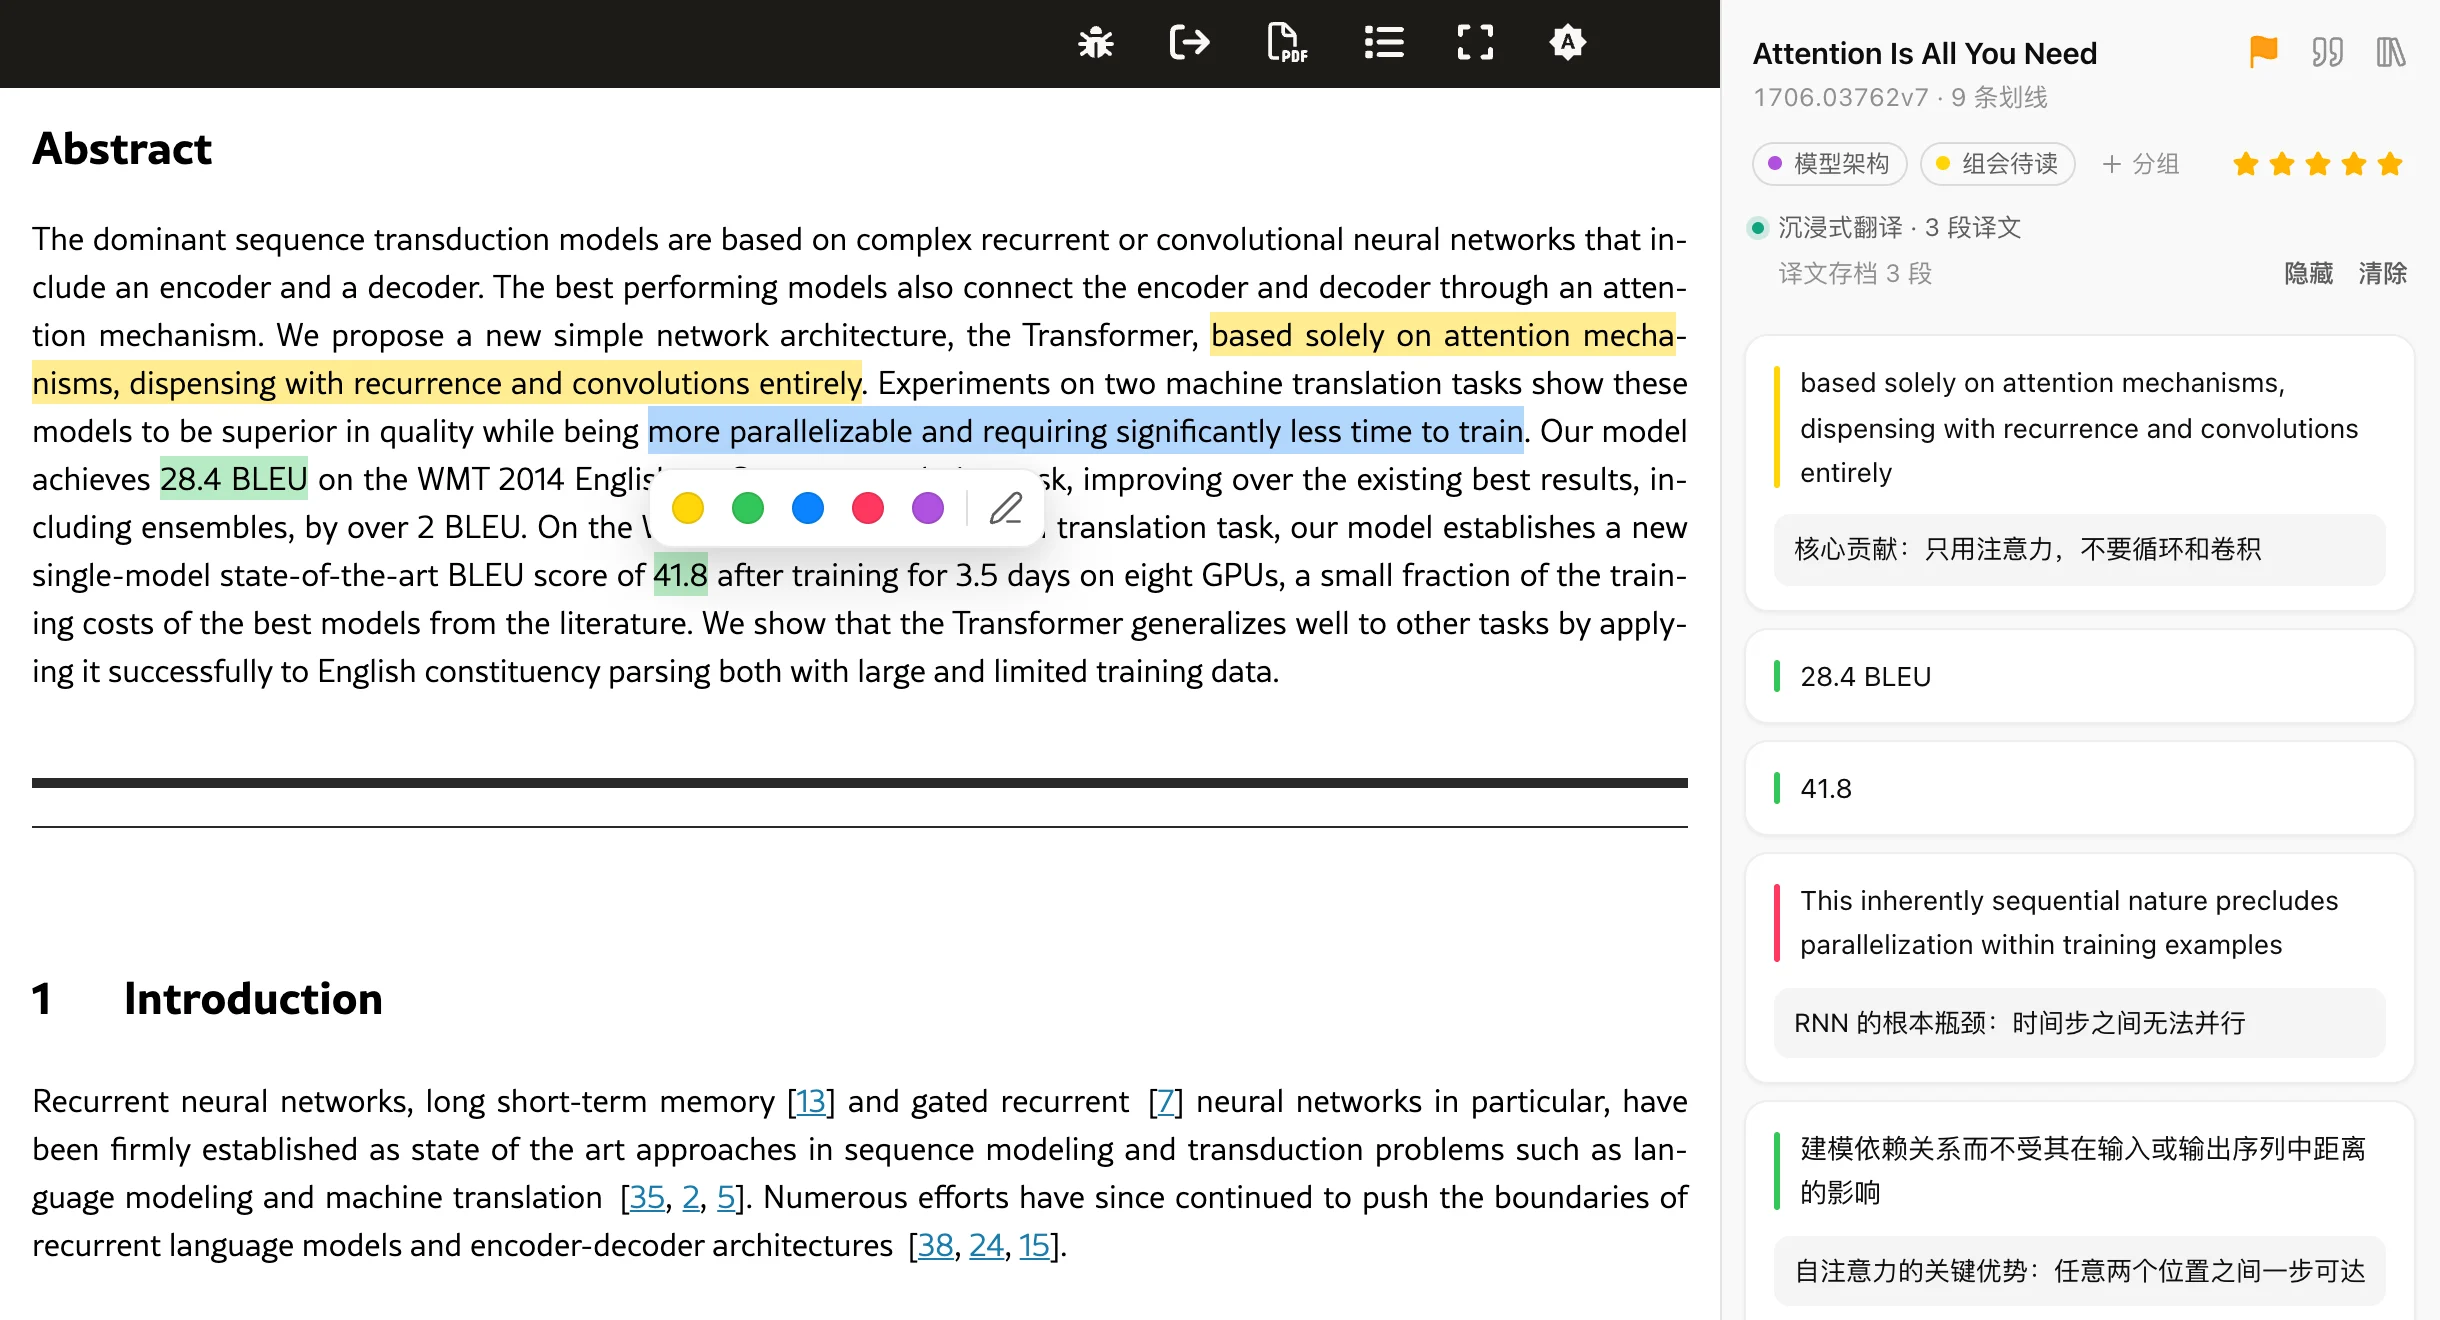This screenshot has height=1320, width=2440.
Task: Add a new group with 分组
Action: (x=2141, y=164)
